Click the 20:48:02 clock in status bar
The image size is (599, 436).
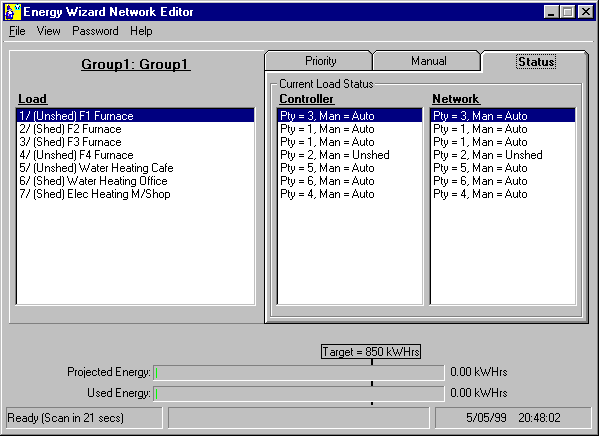pyautogui.click(x=539, y=418)
